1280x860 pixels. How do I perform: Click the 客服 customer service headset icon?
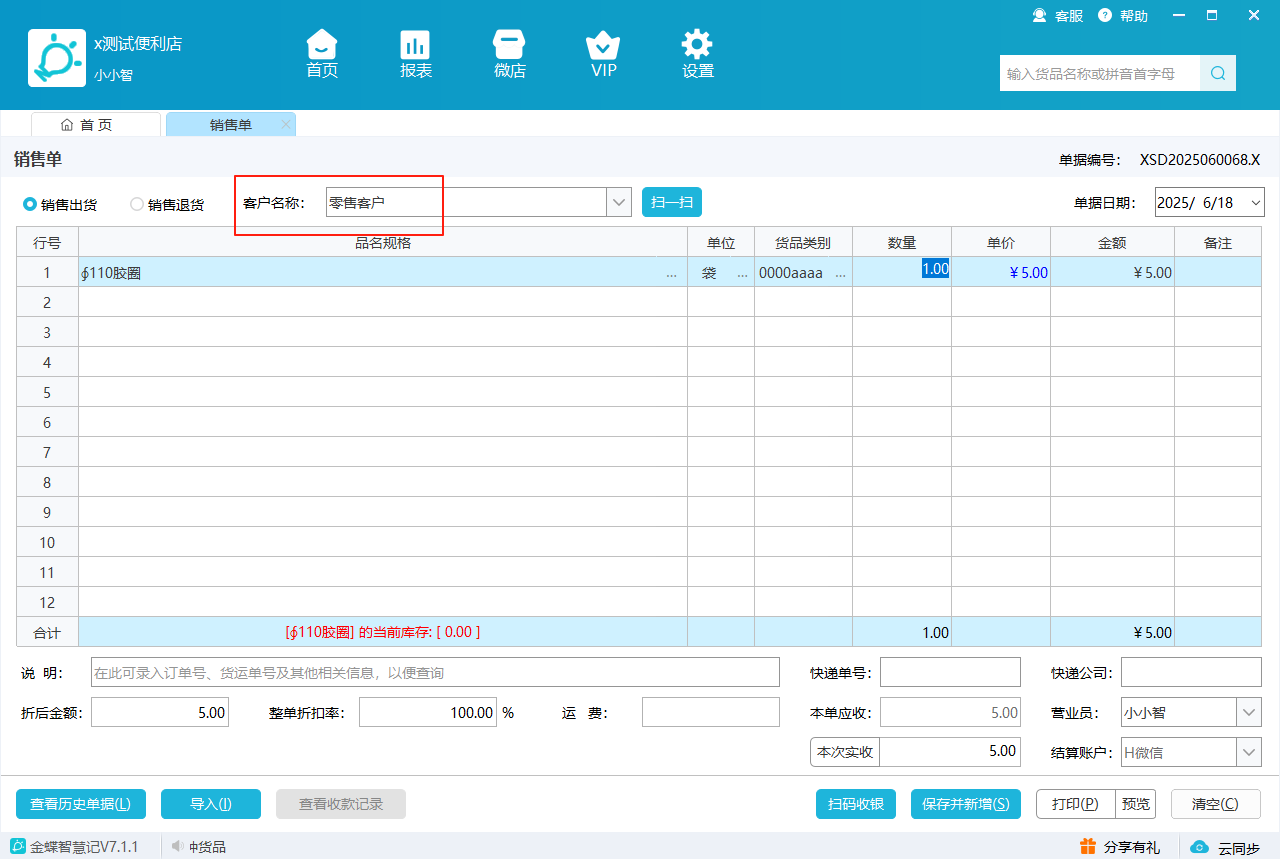pyautogui.click(x=1040, y=15)
